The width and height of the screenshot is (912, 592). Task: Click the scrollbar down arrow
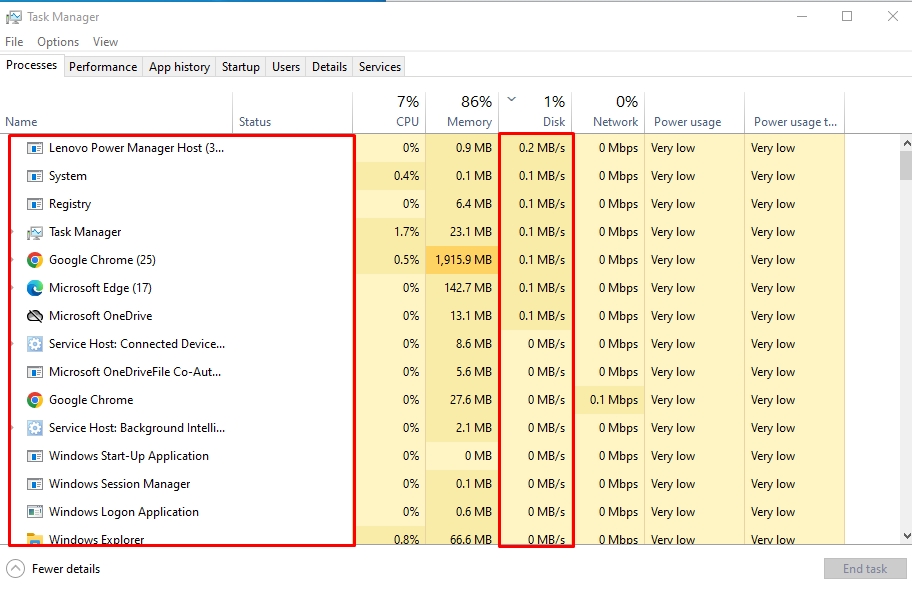906,536
